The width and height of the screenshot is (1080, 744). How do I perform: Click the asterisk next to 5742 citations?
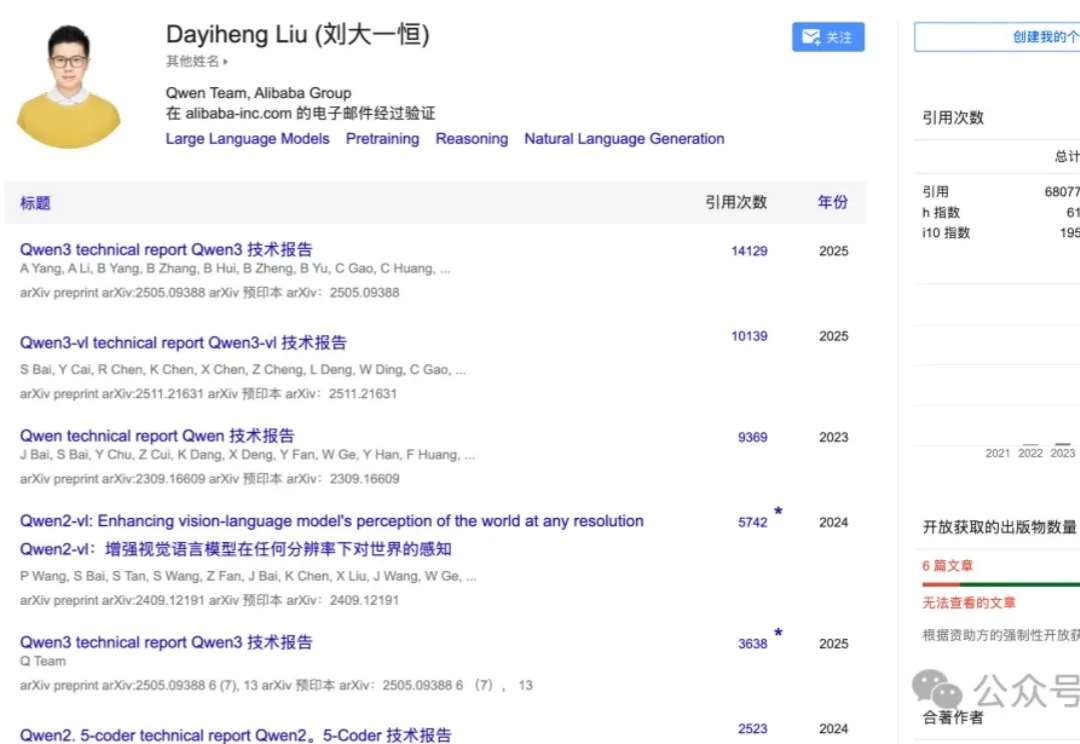coord(778,511)
